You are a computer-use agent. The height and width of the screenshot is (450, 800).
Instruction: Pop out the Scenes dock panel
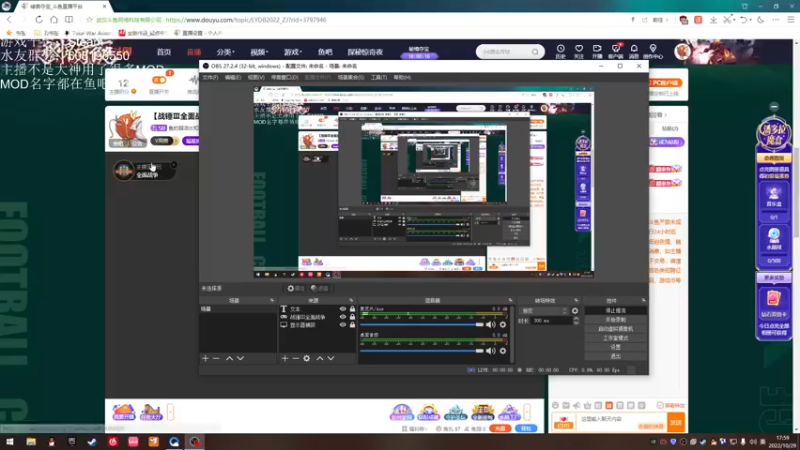click(x=272, y=301)
